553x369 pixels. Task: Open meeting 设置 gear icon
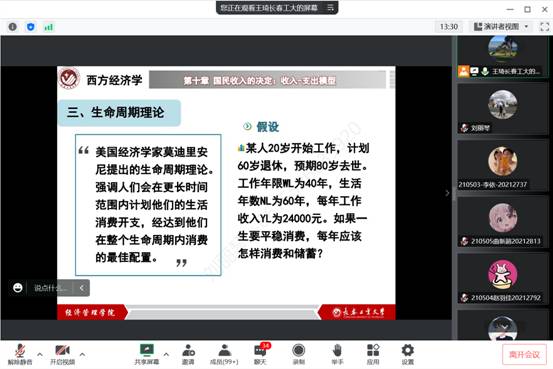408,354
